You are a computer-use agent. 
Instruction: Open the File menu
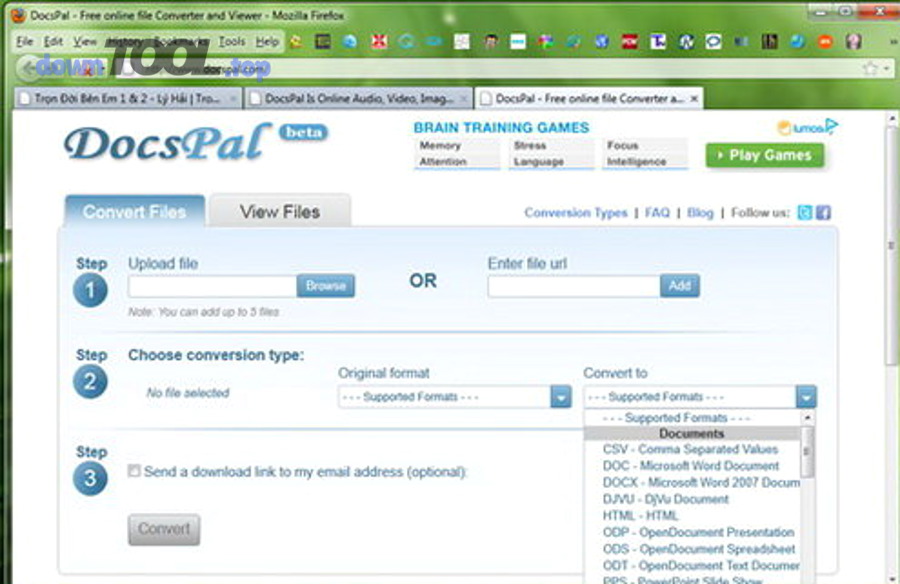pos(25,41)
